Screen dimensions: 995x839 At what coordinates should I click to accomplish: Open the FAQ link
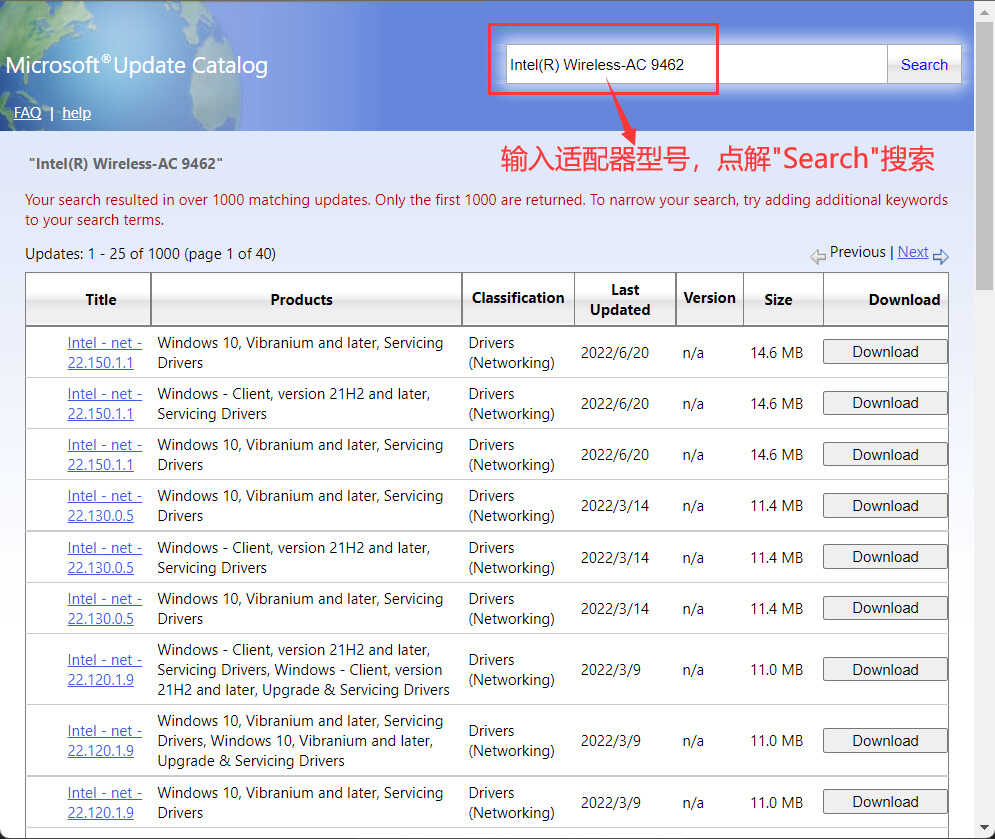(27, 113)
